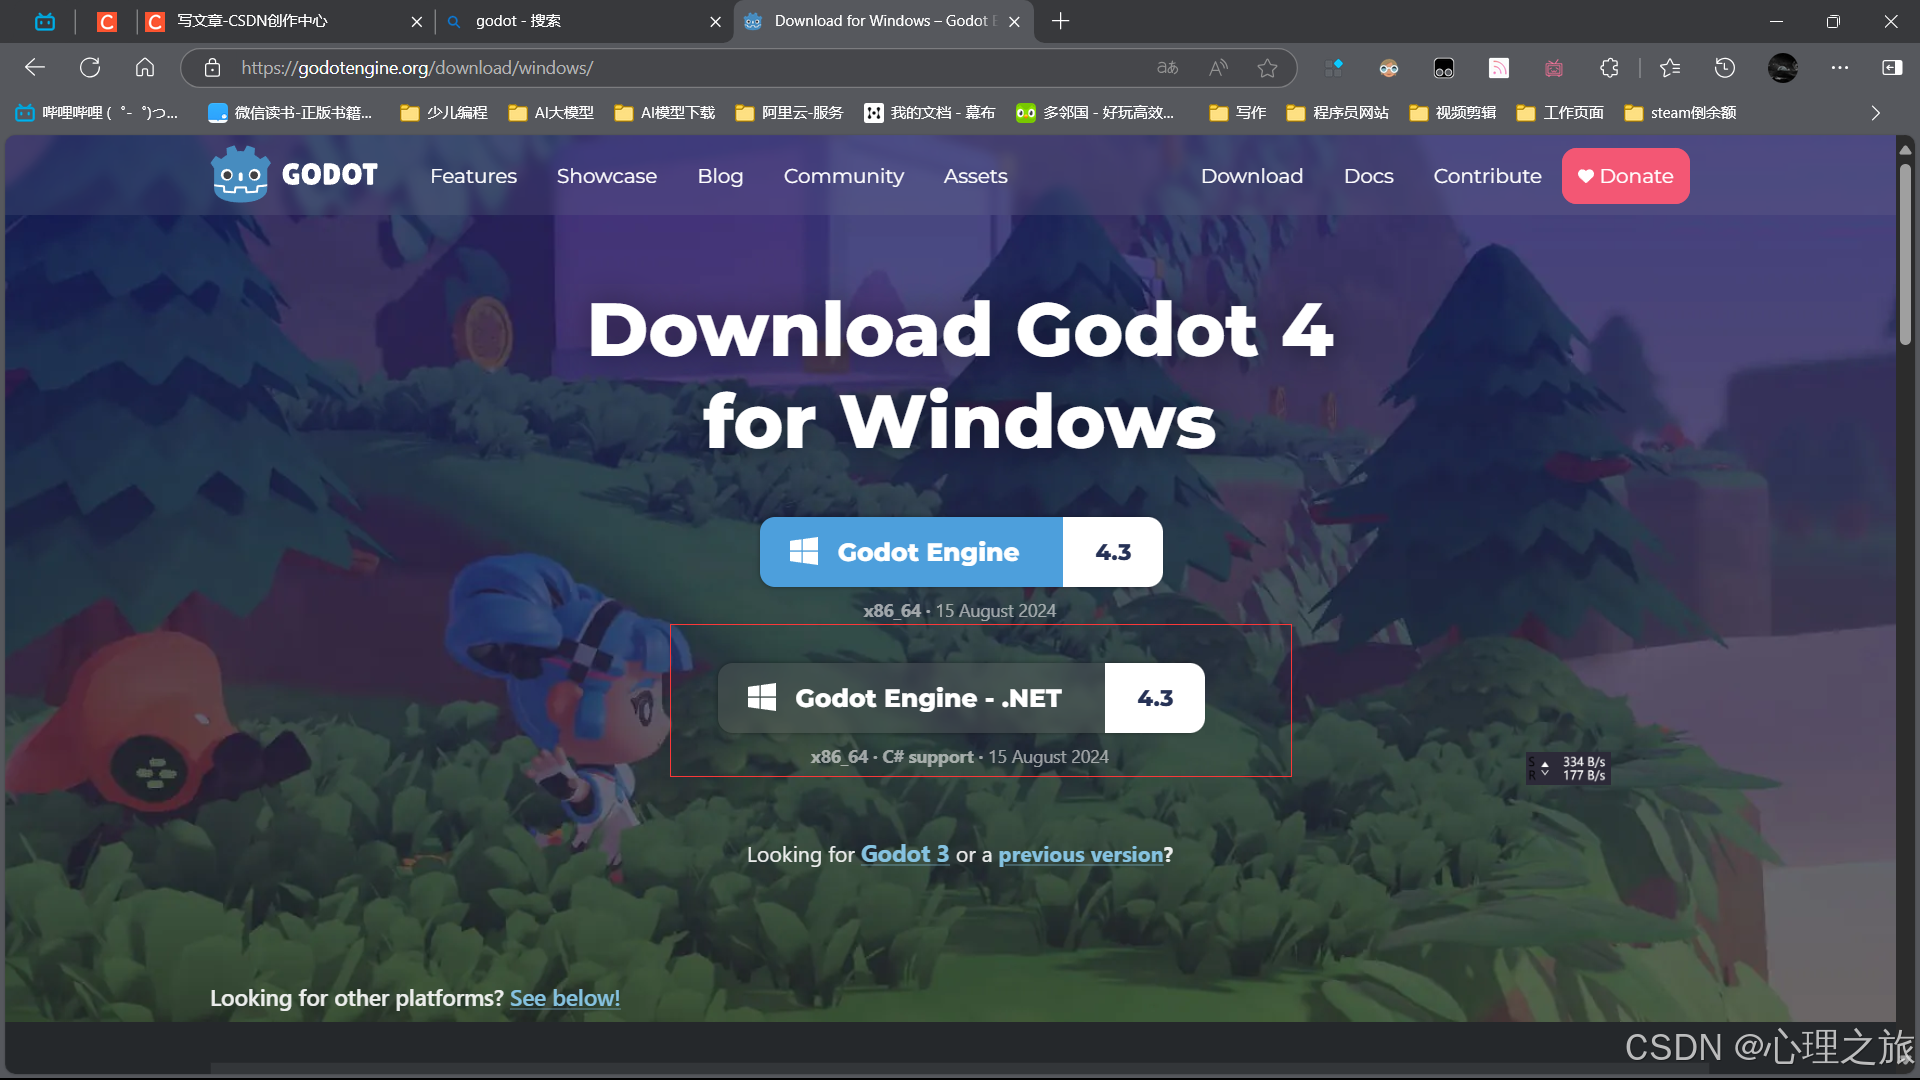Click the translate icon in the address bar
The width and height of the screenshot is (1920, 1080).
tap(1166, 67)
